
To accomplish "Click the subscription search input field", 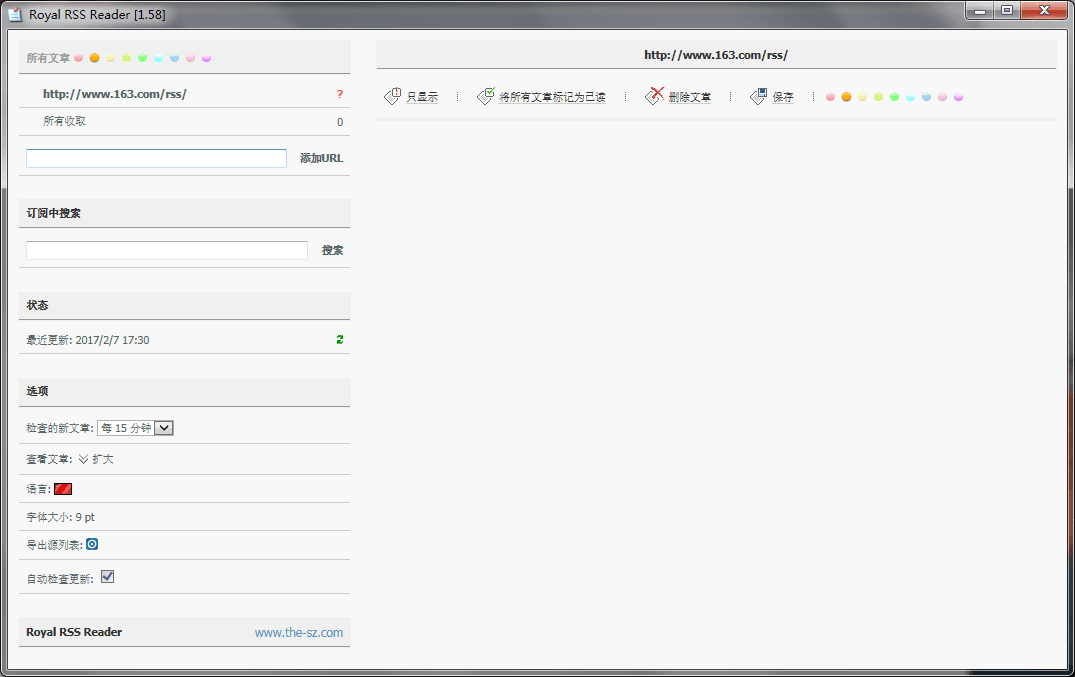I will pos(167,250).
